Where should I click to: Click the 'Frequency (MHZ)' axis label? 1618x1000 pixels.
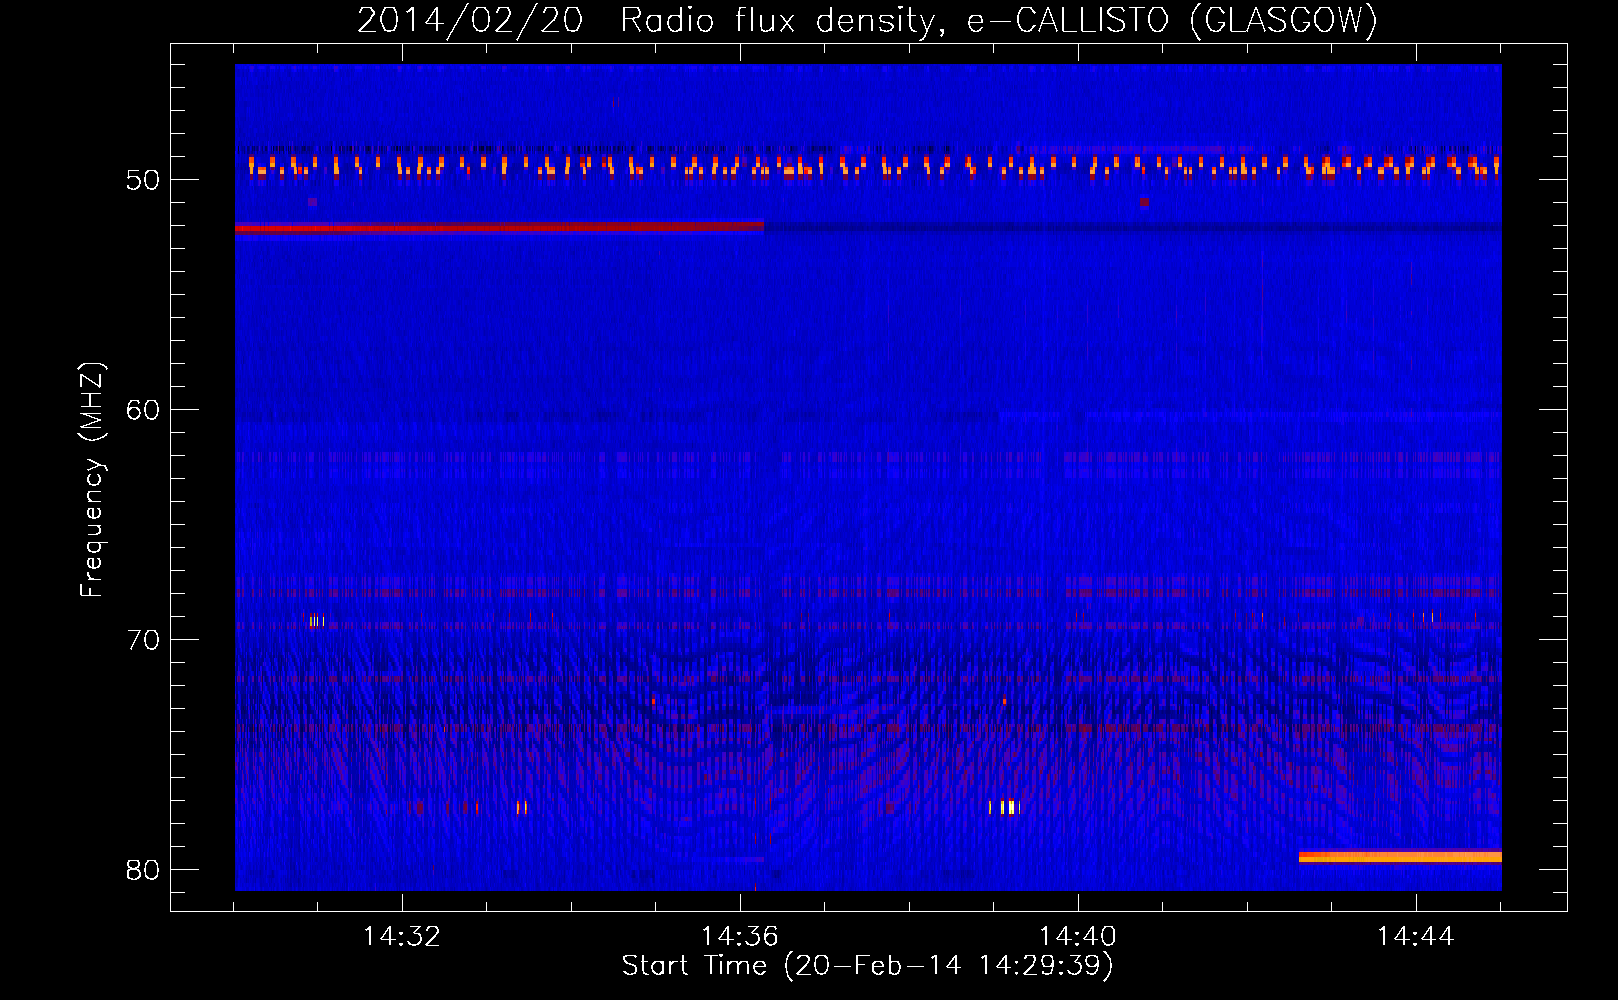92,480
